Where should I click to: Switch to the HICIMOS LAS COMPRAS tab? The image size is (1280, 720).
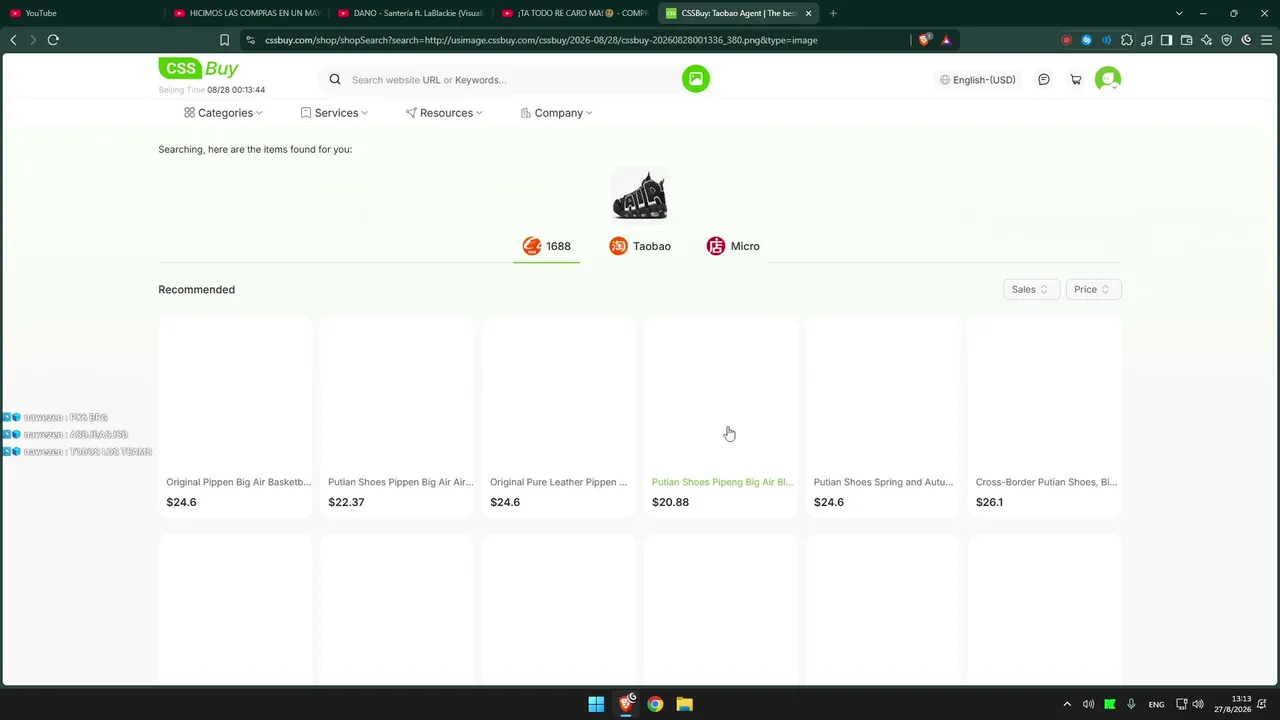tap(246, 13)
